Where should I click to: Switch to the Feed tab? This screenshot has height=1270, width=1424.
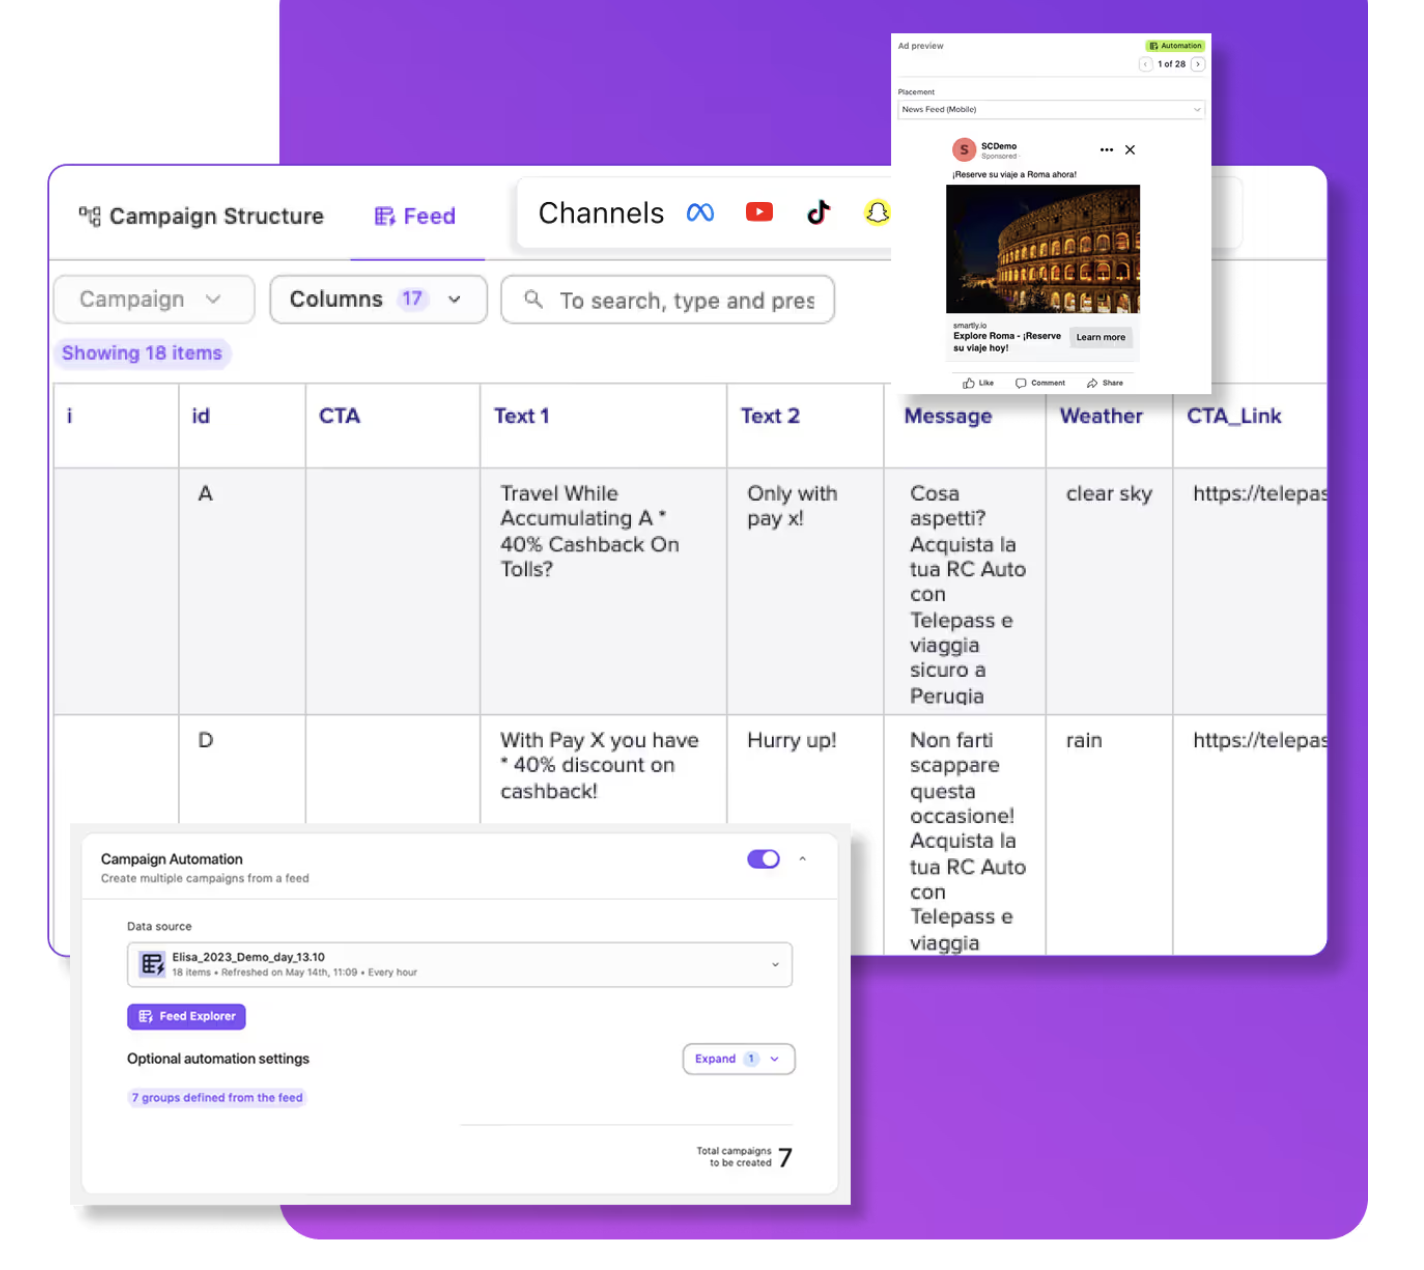(415, 217)
